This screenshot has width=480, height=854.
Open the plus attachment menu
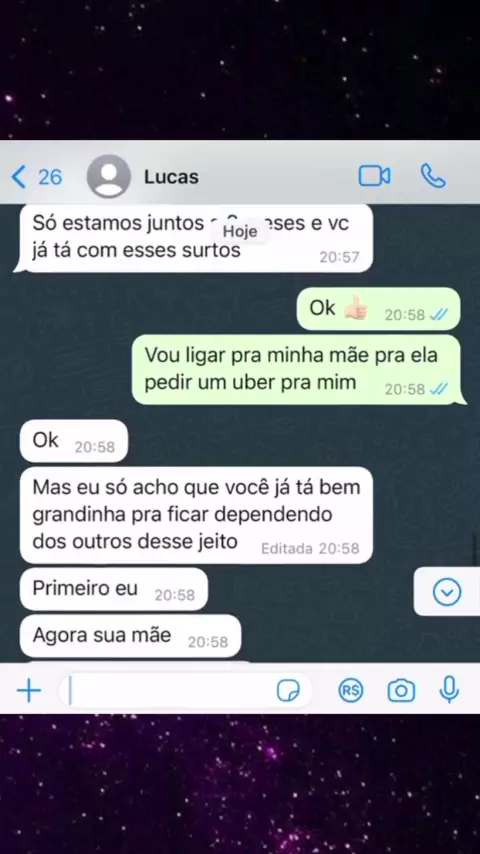tap(29, 691)
